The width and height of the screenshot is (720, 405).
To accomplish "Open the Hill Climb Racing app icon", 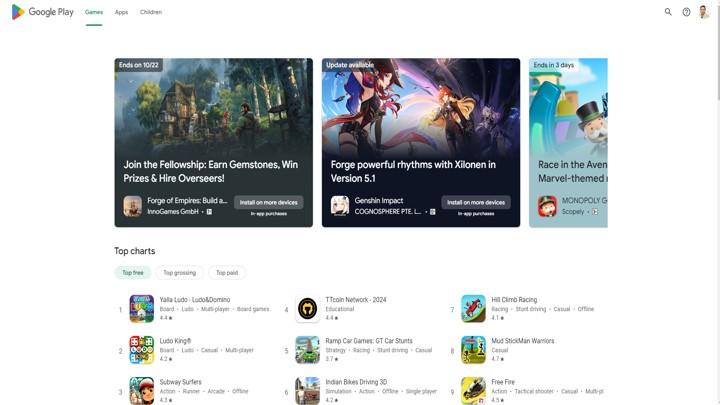I will [x=473, y=309].
